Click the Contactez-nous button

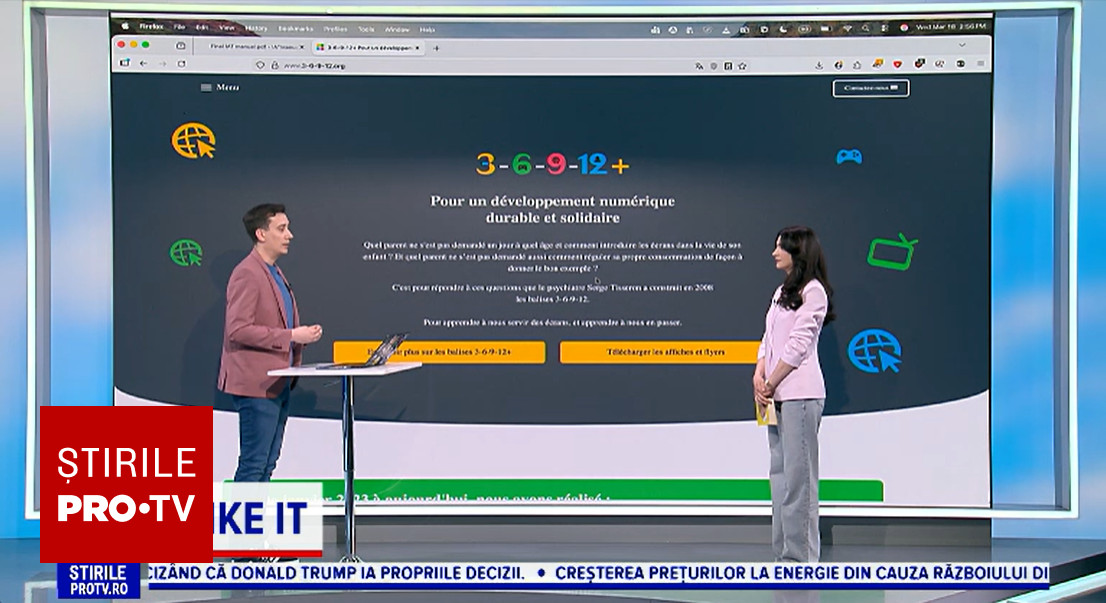870,88
